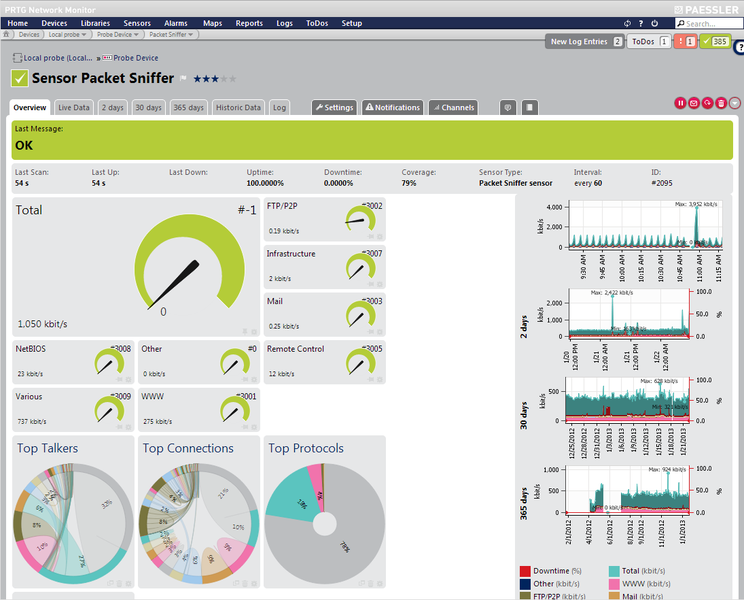
Task: Click the red envelope email icon
Action: pyautogui.click(x=694, y=103)
